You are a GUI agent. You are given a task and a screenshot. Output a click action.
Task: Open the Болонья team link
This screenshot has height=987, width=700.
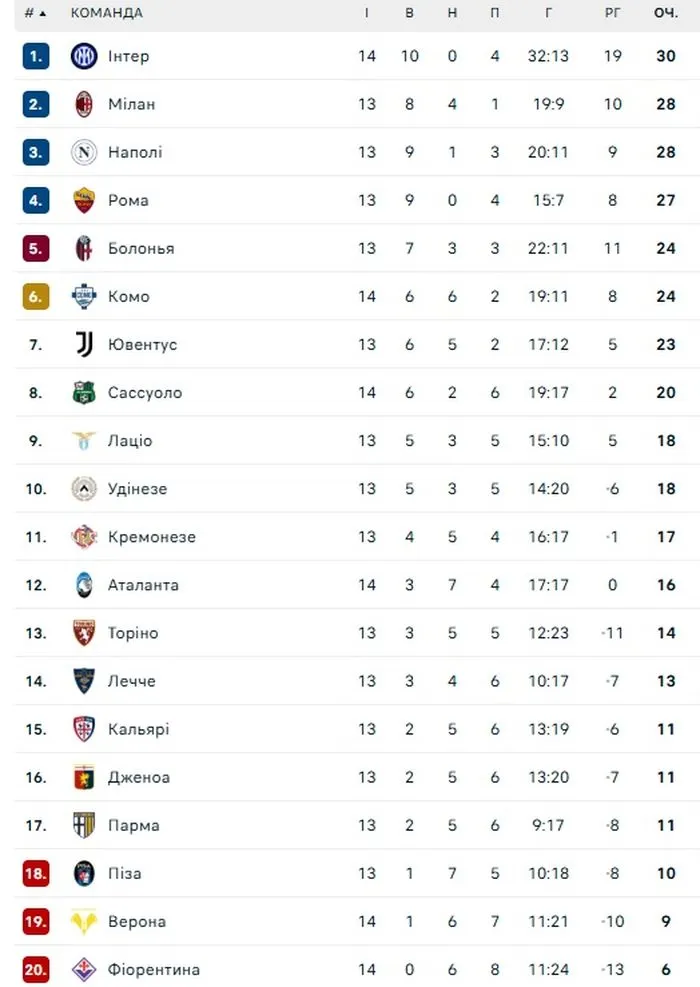point(141,248)
